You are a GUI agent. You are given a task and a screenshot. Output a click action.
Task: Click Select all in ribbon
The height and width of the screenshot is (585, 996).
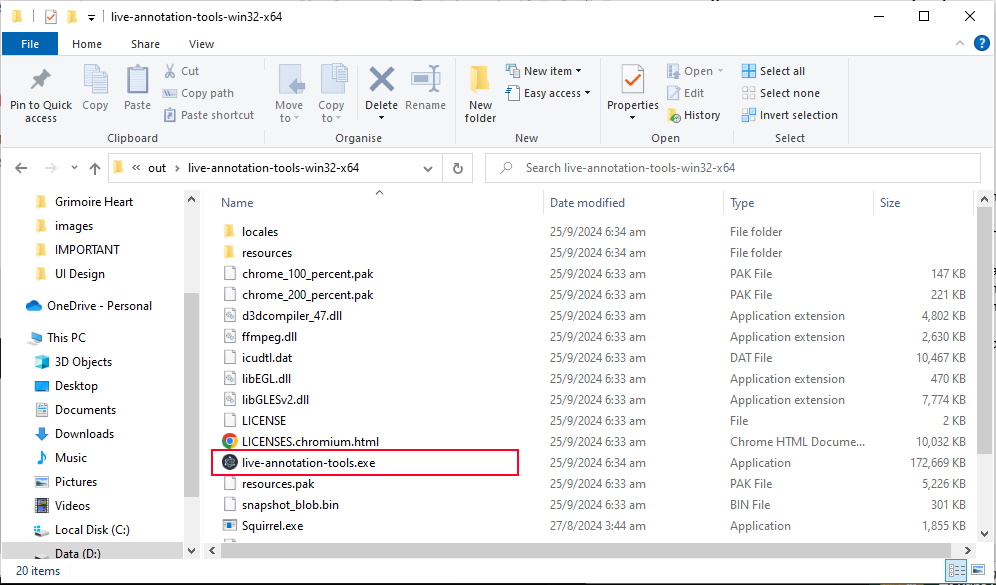point(774,71)
